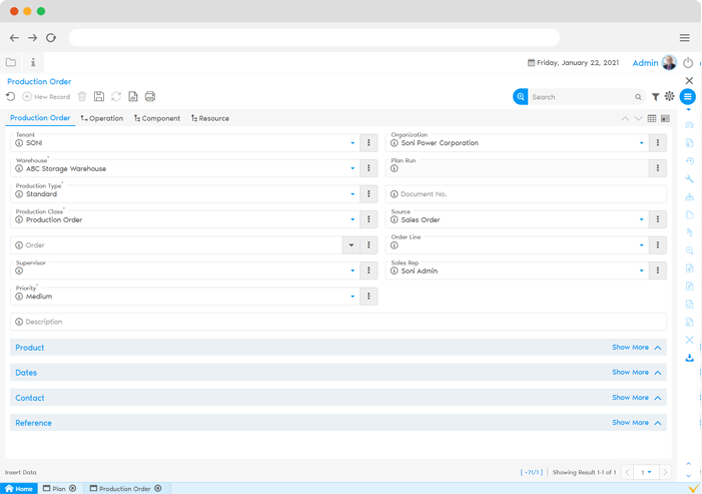Click Show More in Dates section
This screenshot has width=702, height=494.
(630, 372)
